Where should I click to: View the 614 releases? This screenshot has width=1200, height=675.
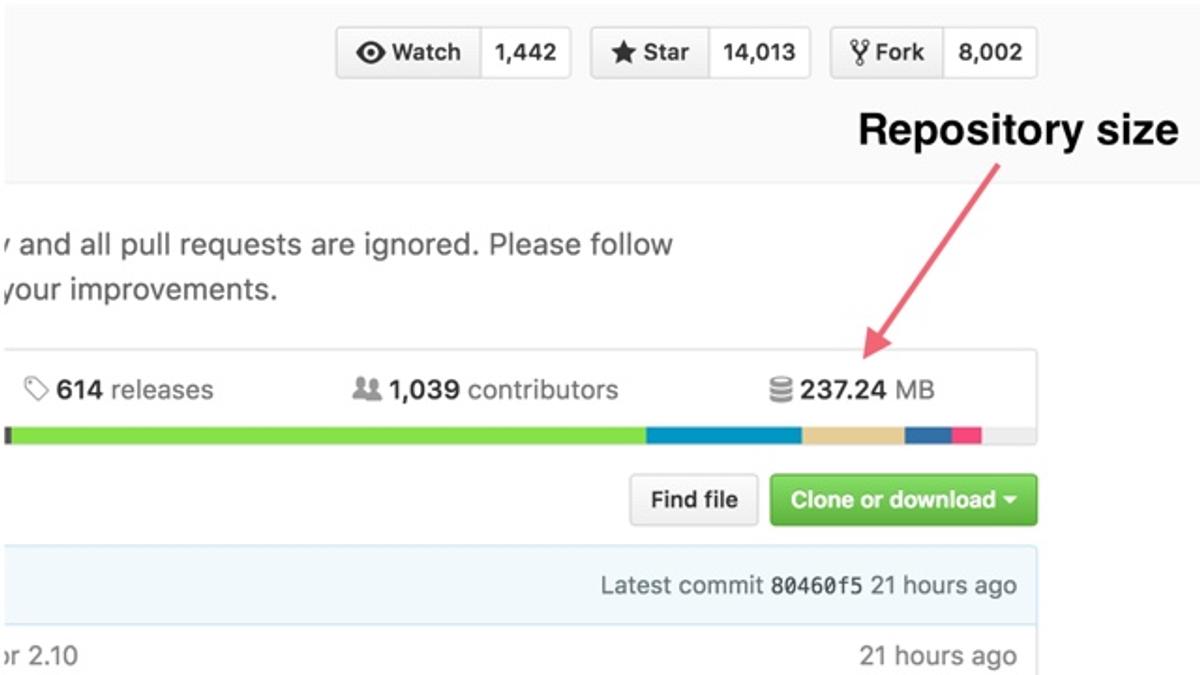pyautogui.click(x=134, y=389)
